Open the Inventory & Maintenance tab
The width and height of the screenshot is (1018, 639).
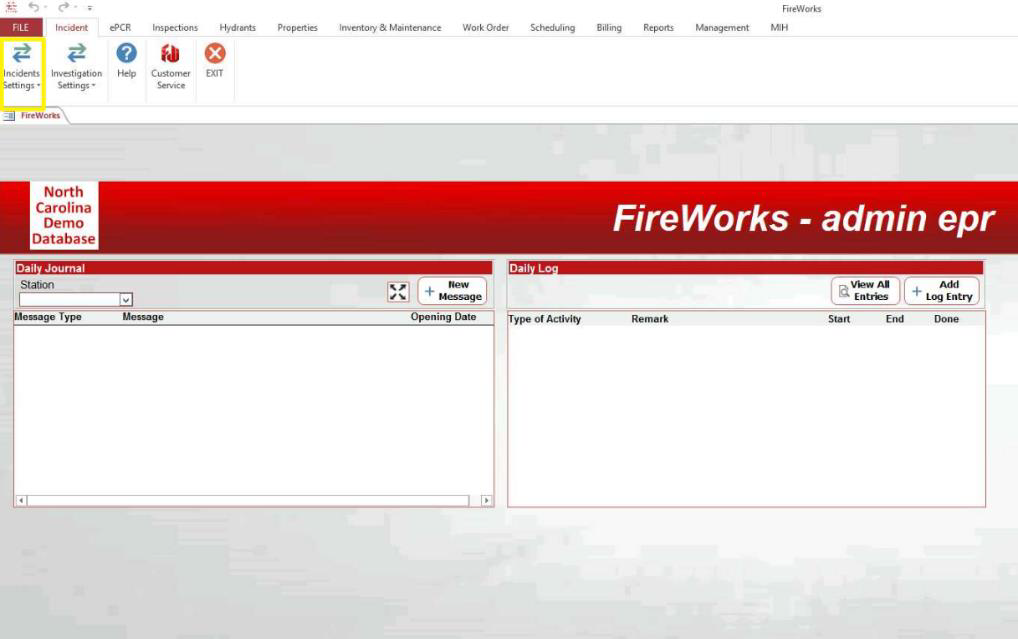[x=390, y=27]
